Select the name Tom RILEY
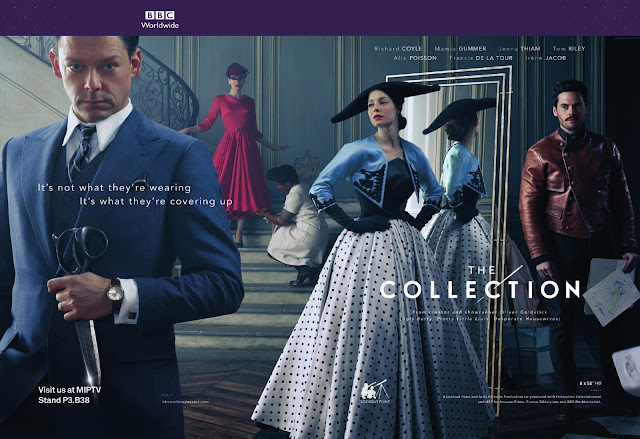This screenshot has width=640, height=439. [x=569, y=49]
